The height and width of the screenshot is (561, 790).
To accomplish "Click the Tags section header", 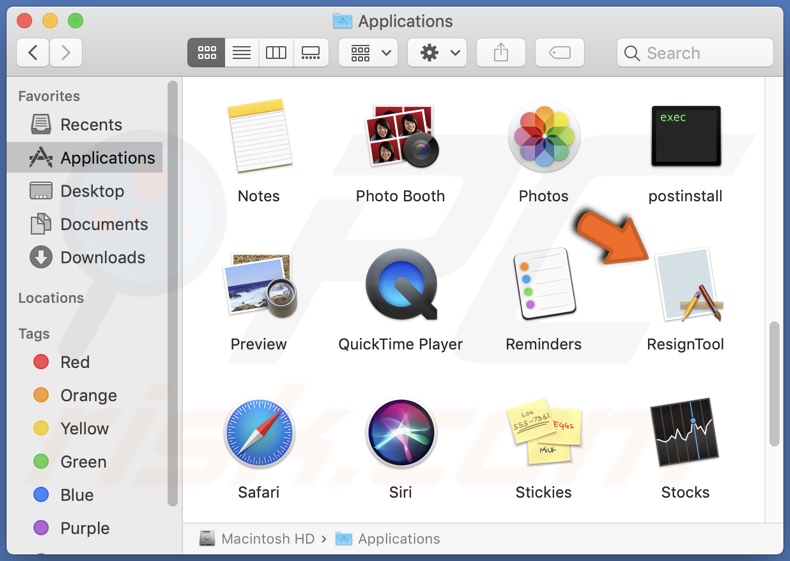I will click(x=34, y=334).
